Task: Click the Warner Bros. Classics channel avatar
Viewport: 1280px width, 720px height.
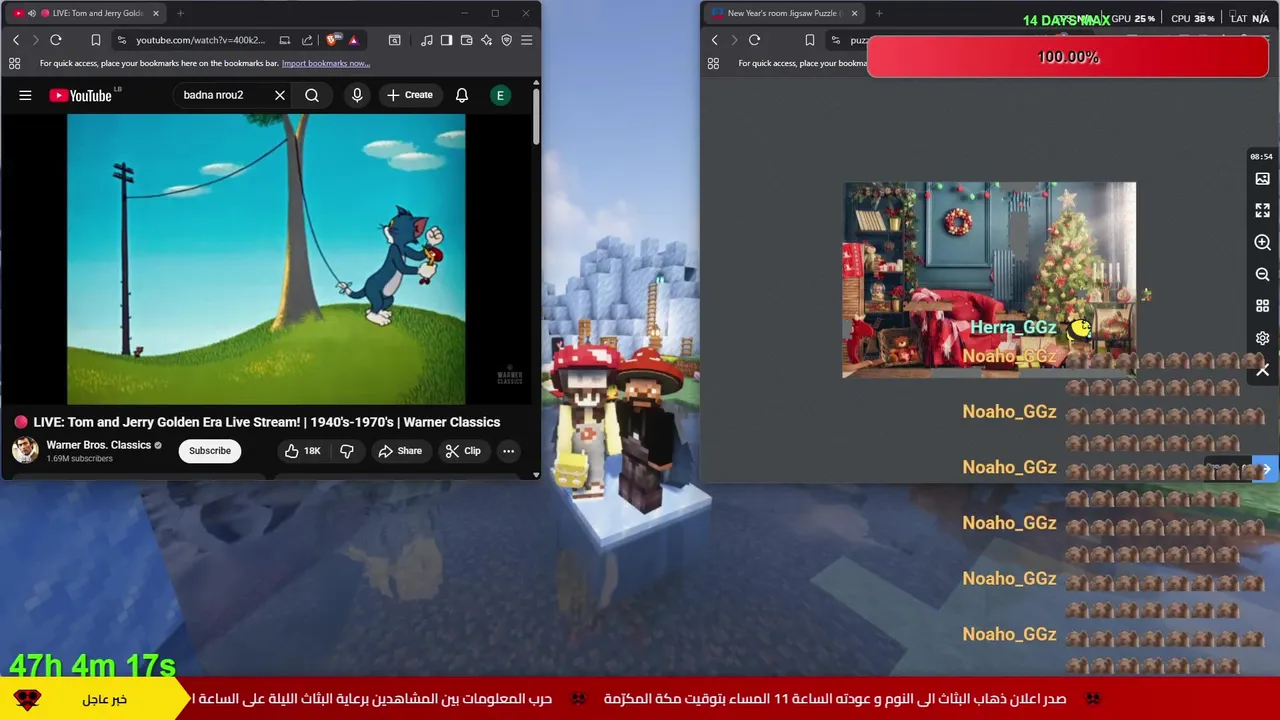Action: [x=25, y=450]
